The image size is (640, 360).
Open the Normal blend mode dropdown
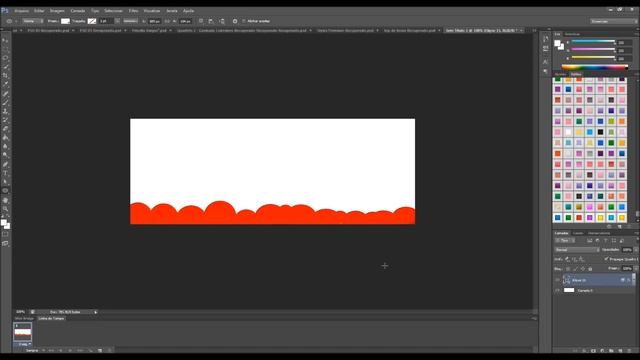coord(577,249)
